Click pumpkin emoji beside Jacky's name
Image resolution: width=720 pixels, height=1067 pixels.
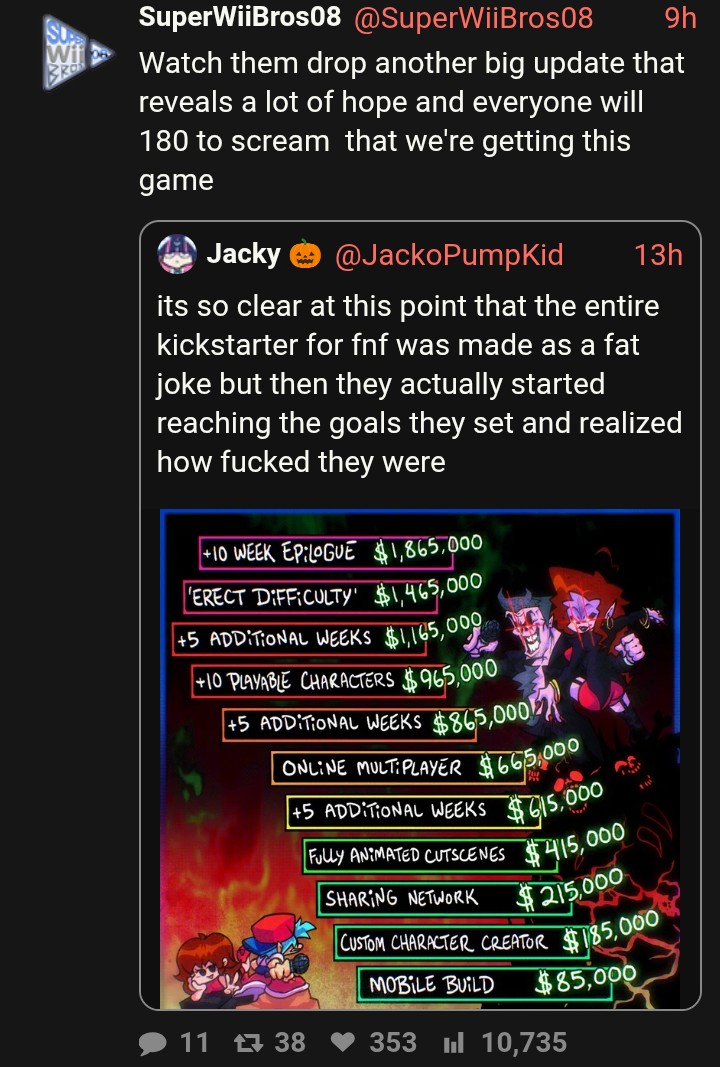click(x=305, y=254)
